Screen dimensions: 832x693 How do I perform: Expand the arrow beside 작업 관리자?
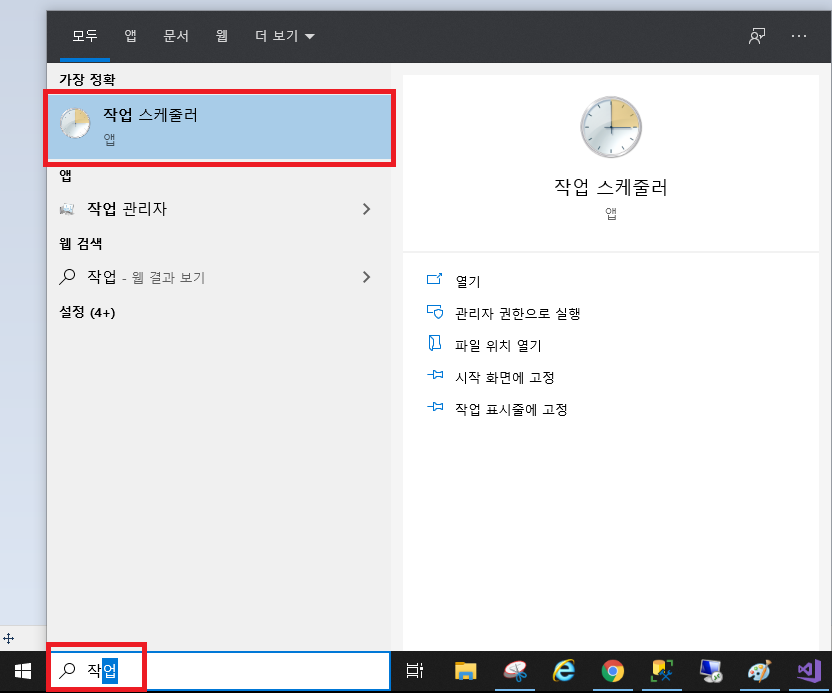[366, 209]
